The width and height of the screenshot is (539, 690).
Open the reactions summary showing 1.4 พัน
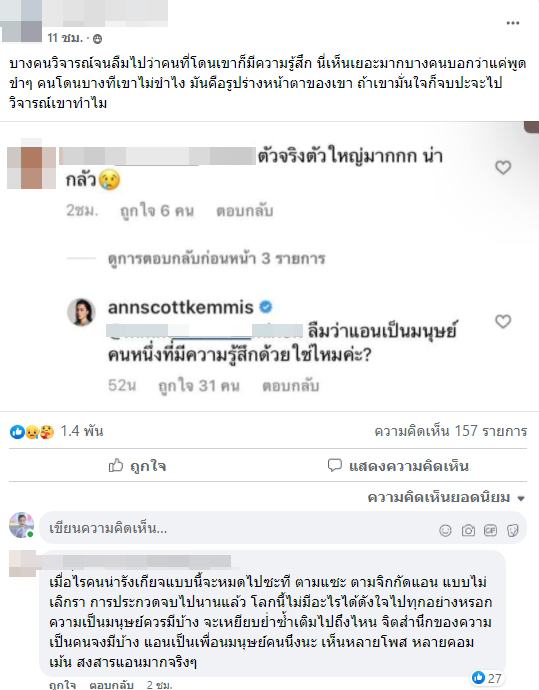57,431
